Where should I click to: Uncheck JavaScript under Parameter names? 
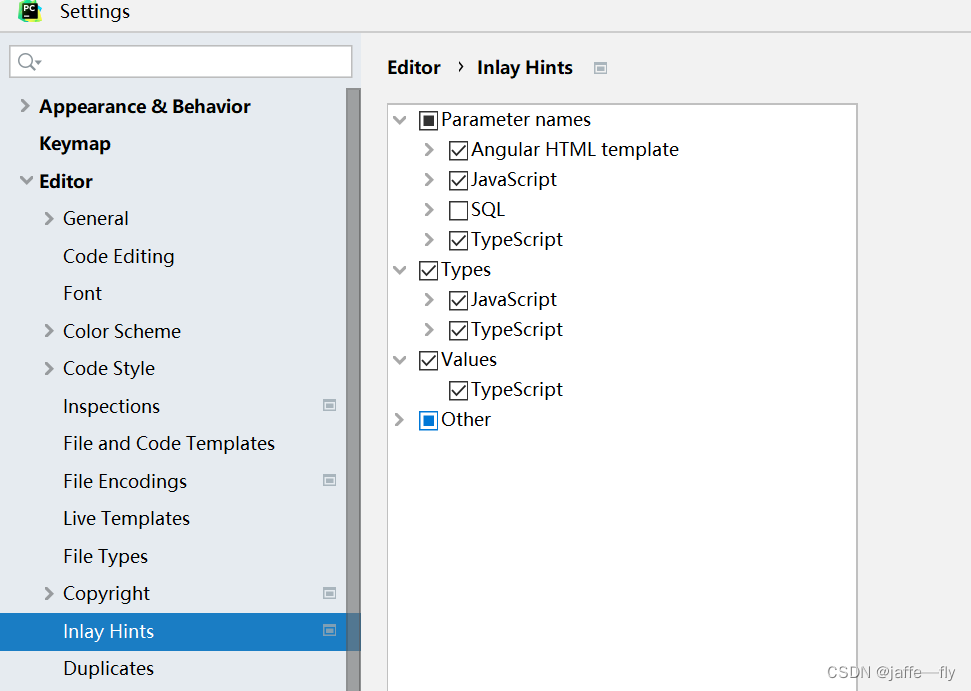click(x=458, y=179)
